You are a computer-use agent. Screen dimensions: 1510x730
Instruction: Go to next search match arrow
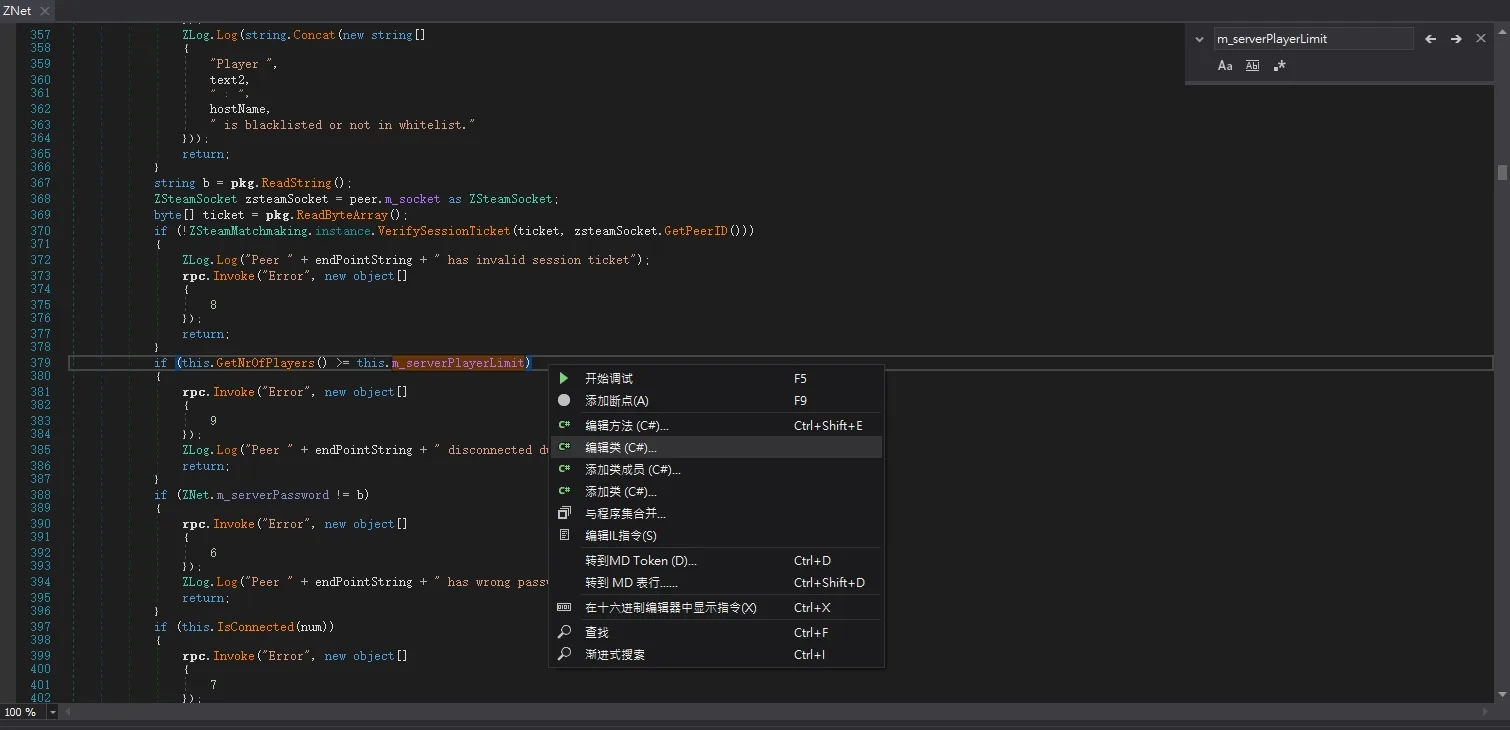pos(1456,39)
